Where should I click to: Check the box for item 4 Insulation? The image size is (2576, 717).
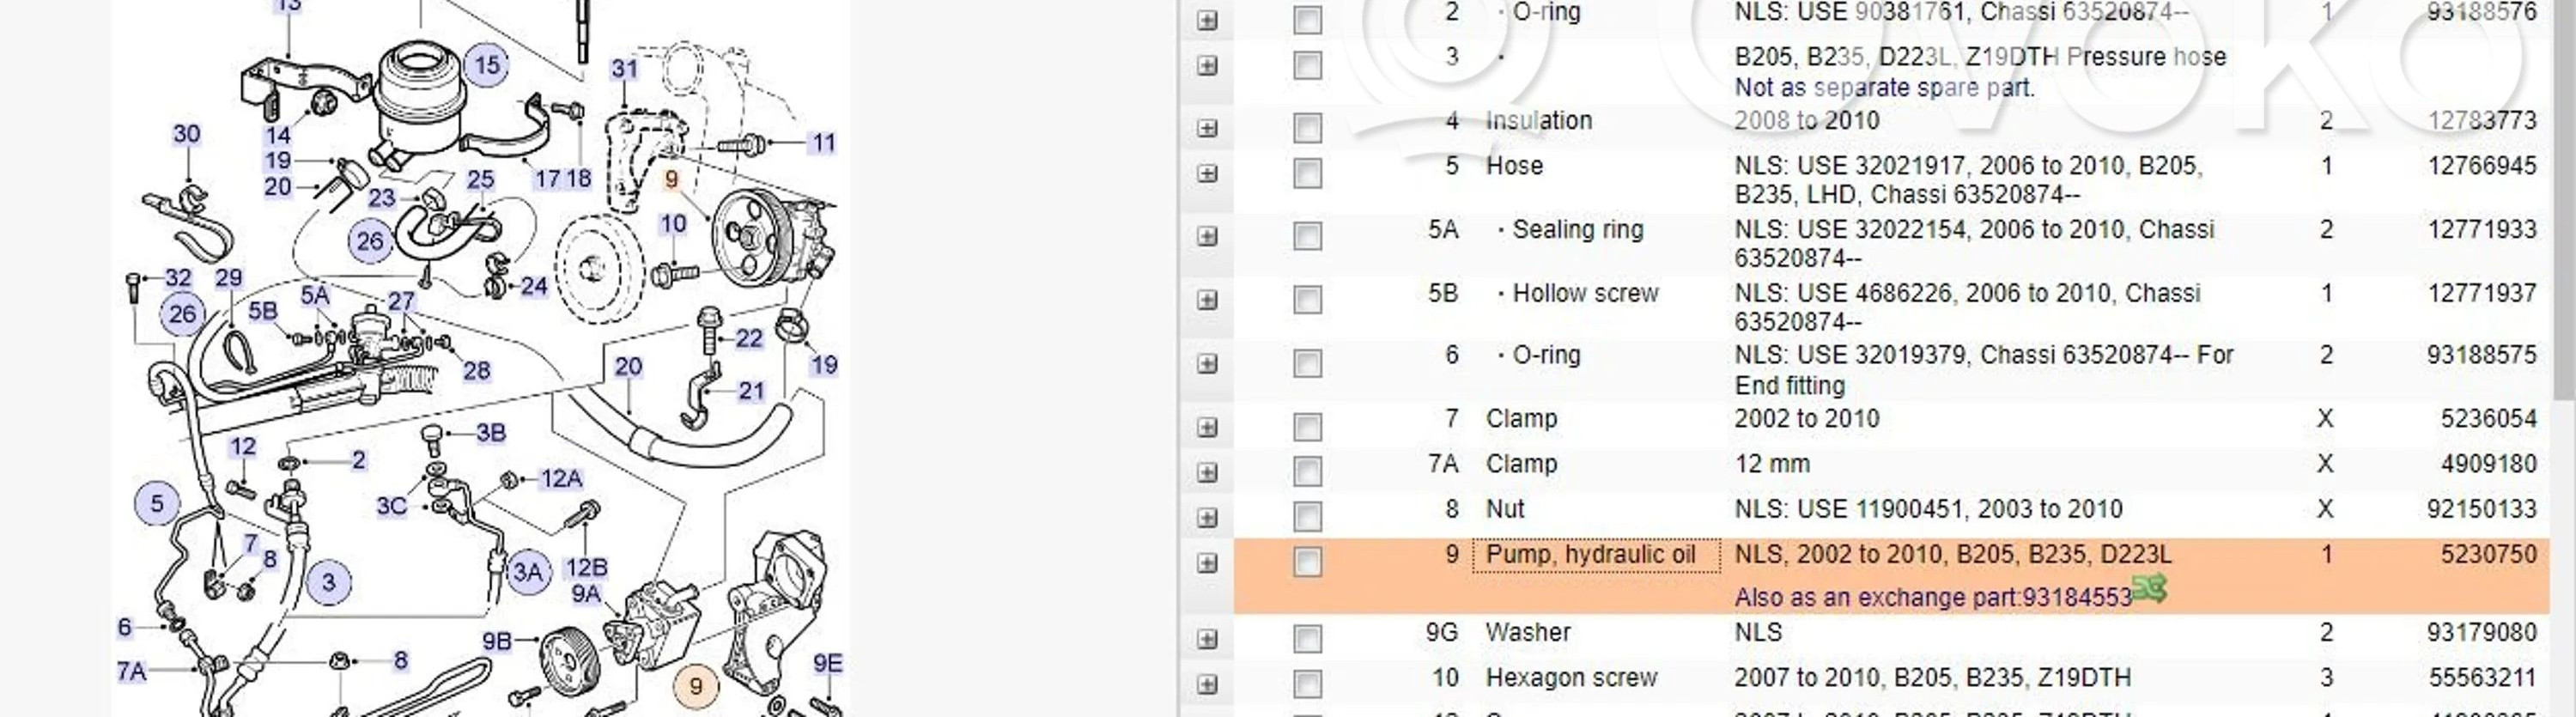1307,128
